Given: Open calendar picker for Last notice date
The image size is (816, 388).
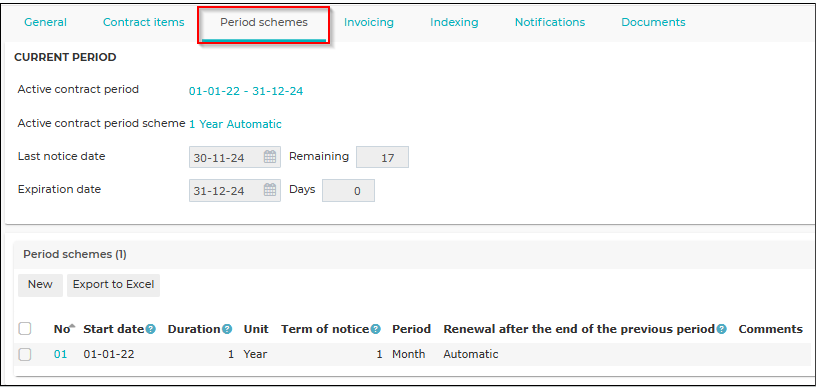Looking at the screenshot, I should (270, 157).
